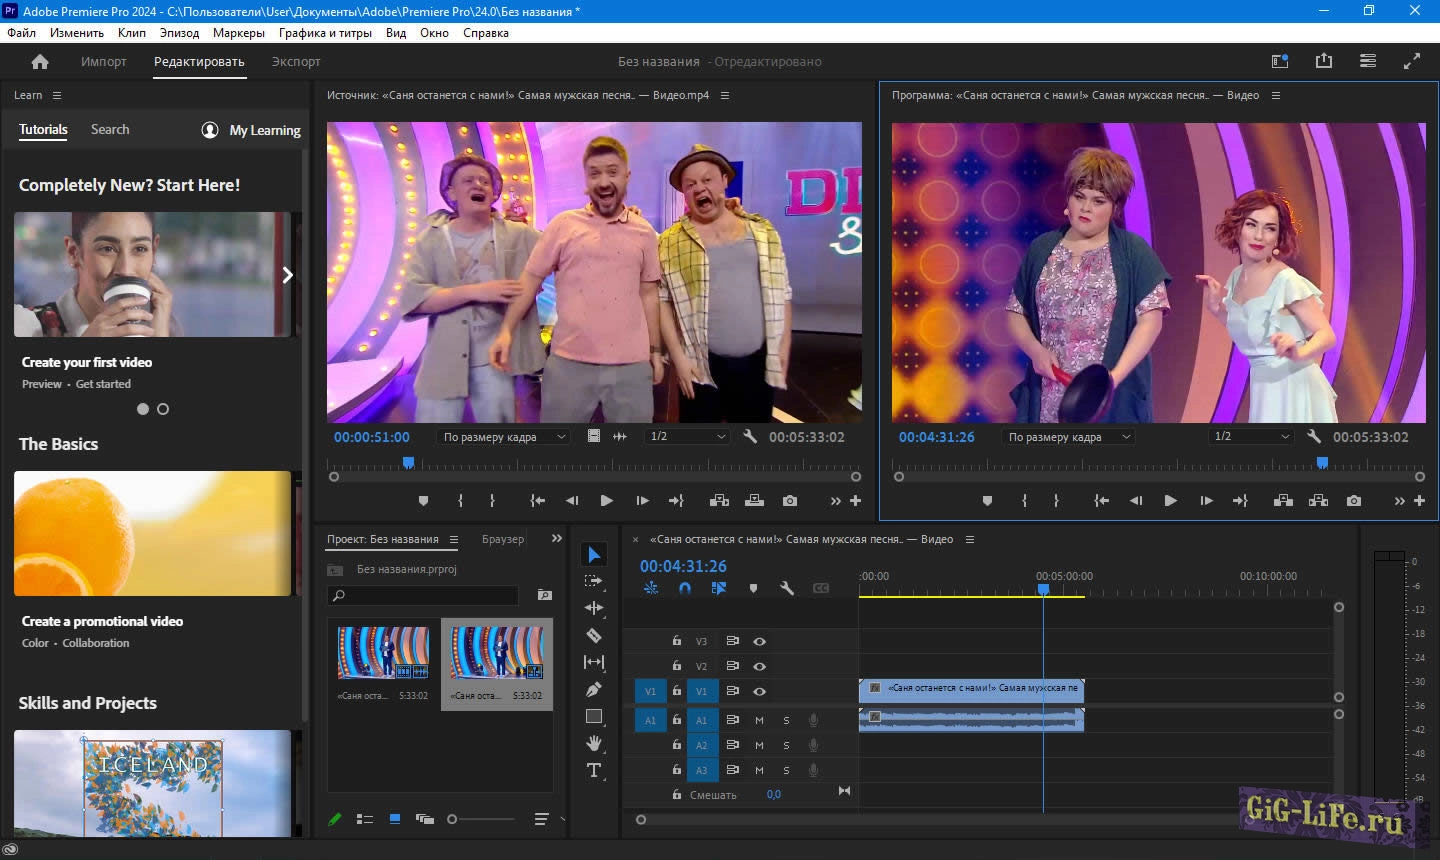Viewport: 1440px width, 860px height.
Task: Hide the V3 track output eye
Action: [759, 641]
